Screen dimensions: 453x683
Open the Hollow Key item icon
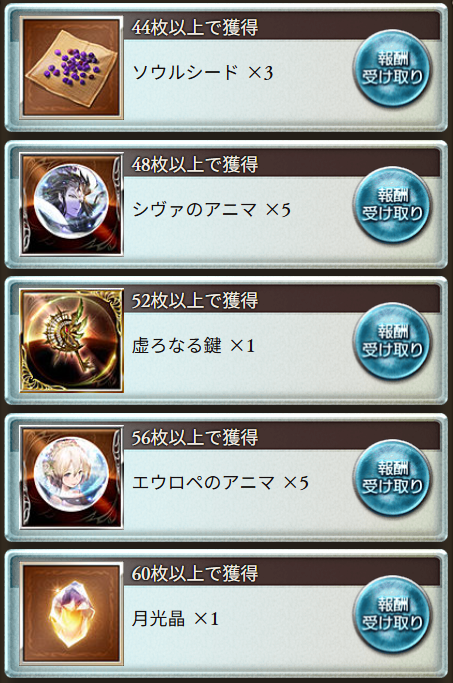pyautogui.click(x=71, y=341)
